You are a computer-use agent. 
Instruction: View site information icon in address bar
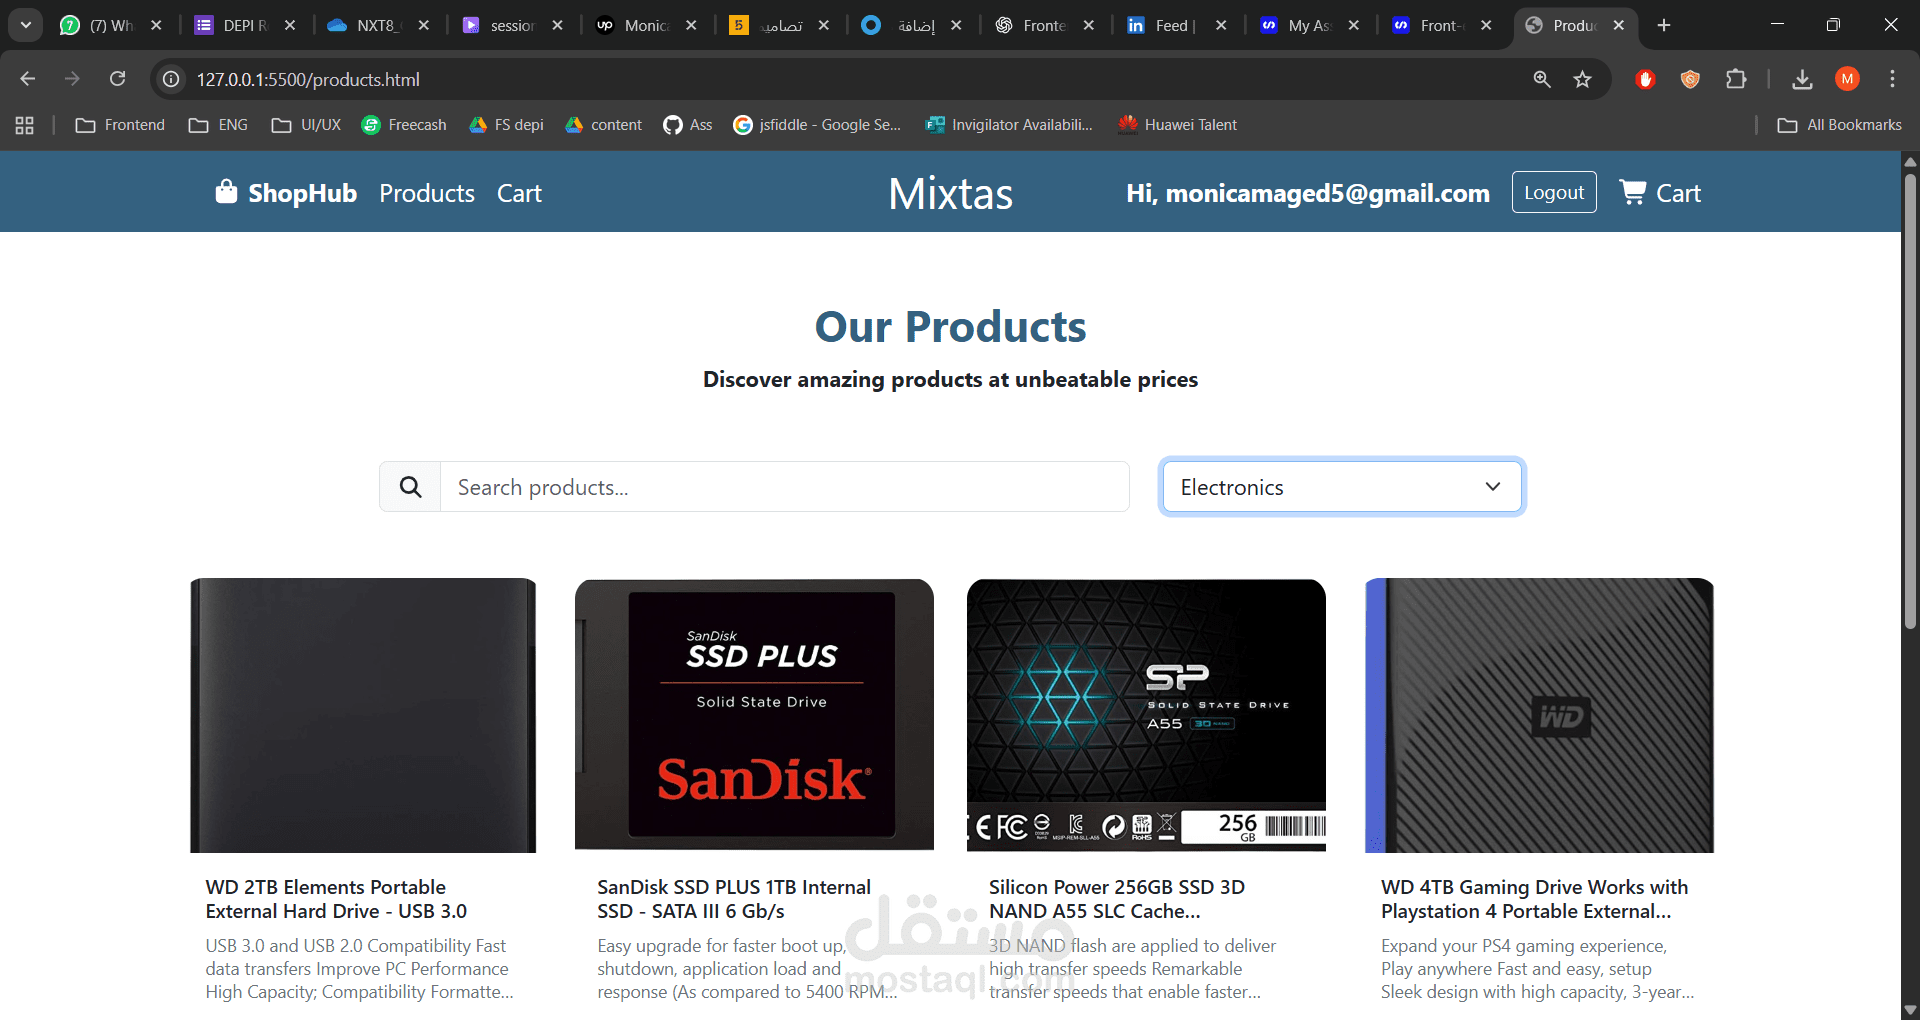tap(172, 79)
